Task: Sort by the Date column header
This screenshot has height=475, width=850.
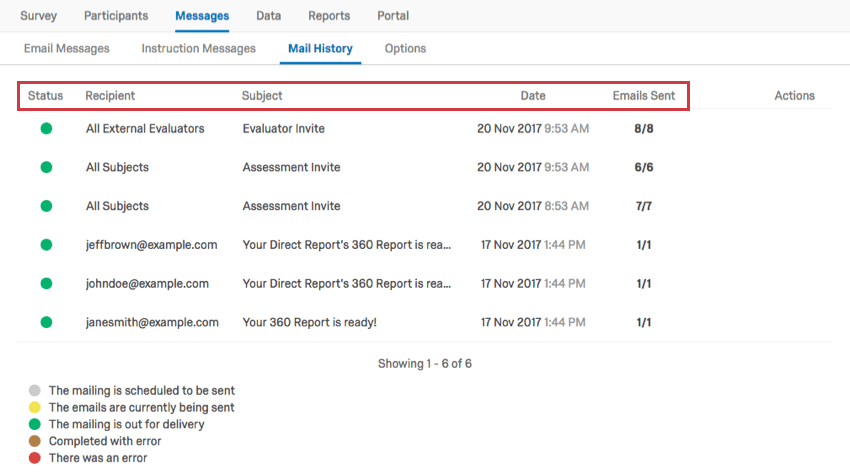Action: pos(533,96)
